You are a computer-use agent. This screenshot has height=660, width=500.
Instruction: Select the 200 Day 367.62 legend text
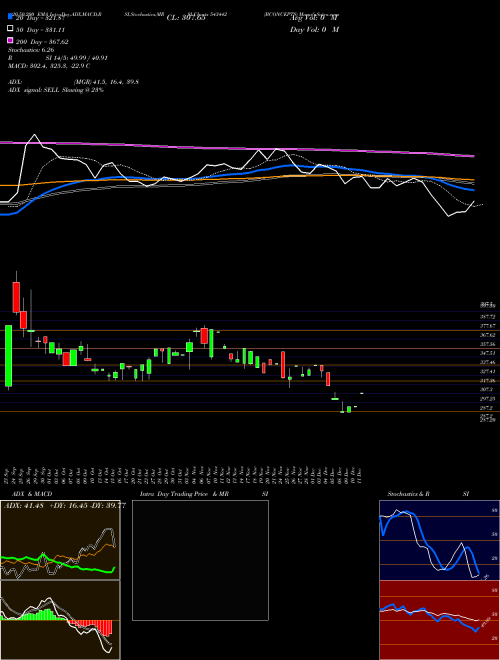coord(42,41)
